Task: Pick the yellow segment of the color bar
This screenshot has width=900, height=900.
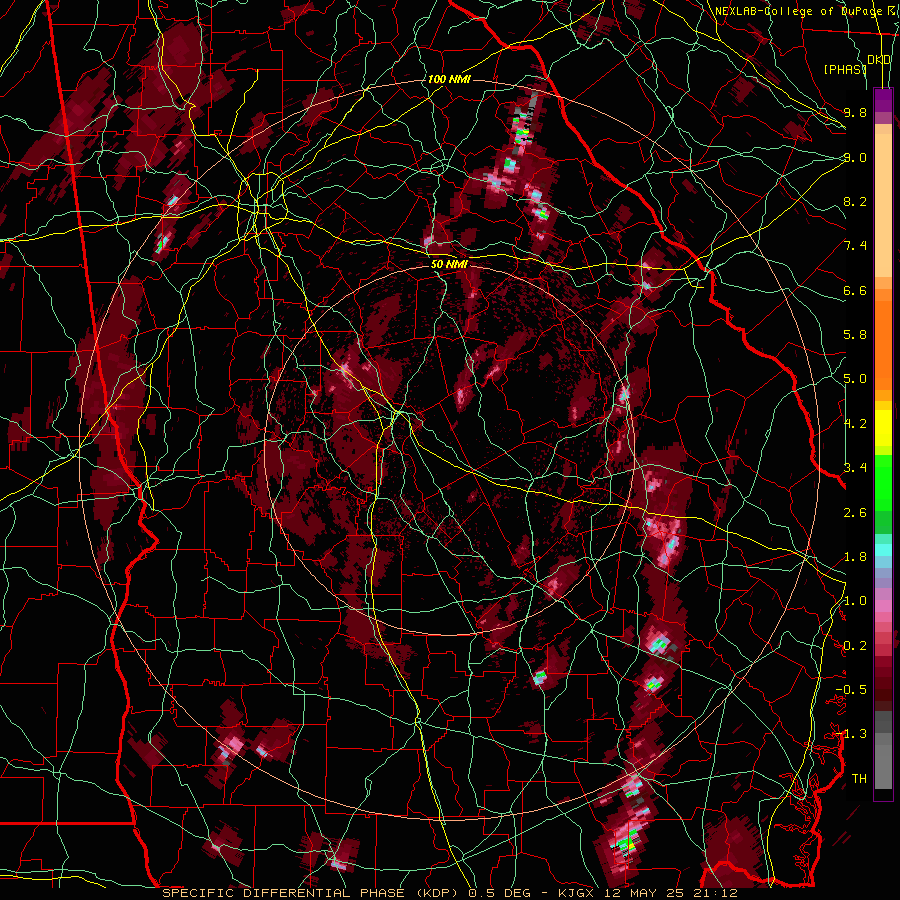Action: 883,427
